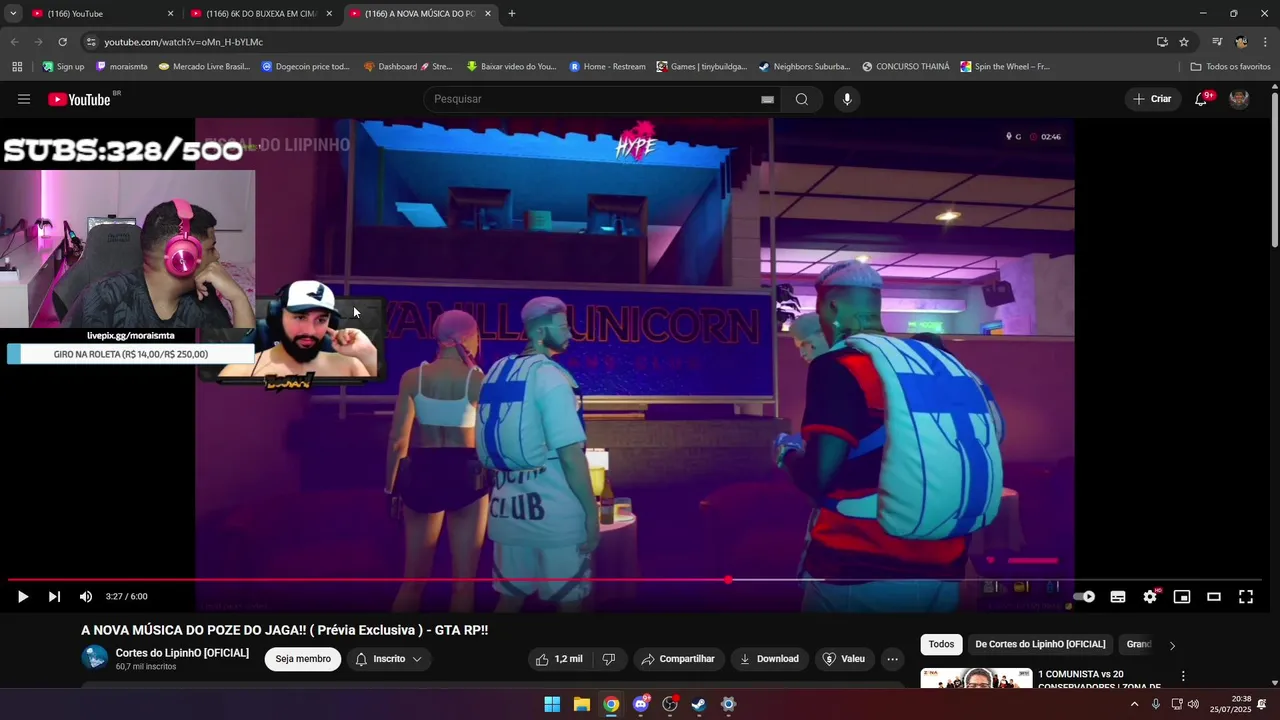Play the video
The height and width of the screenshot is (720, 1280).
[22, 597]
